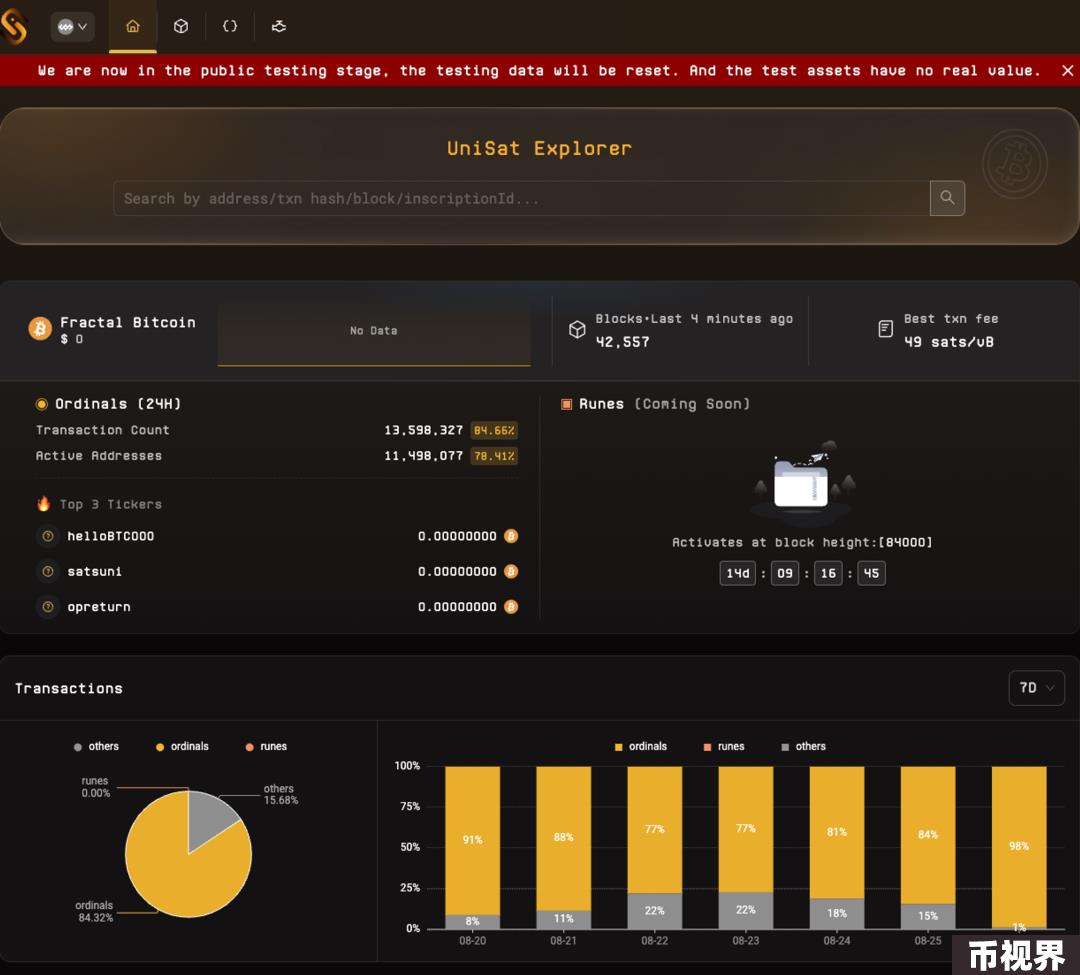
Task: Click the bitcoin icon in satsuni row
Action: (x=511, y=572)
